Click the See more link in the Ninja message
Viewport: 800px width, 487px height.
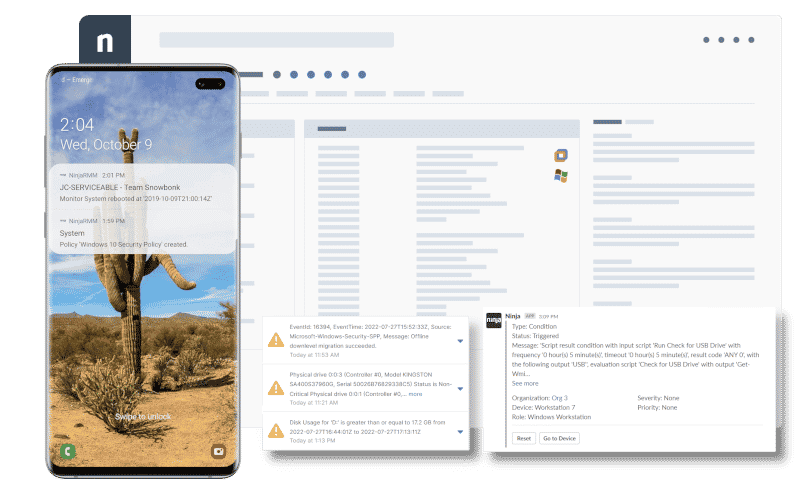(x=525, y=383)
